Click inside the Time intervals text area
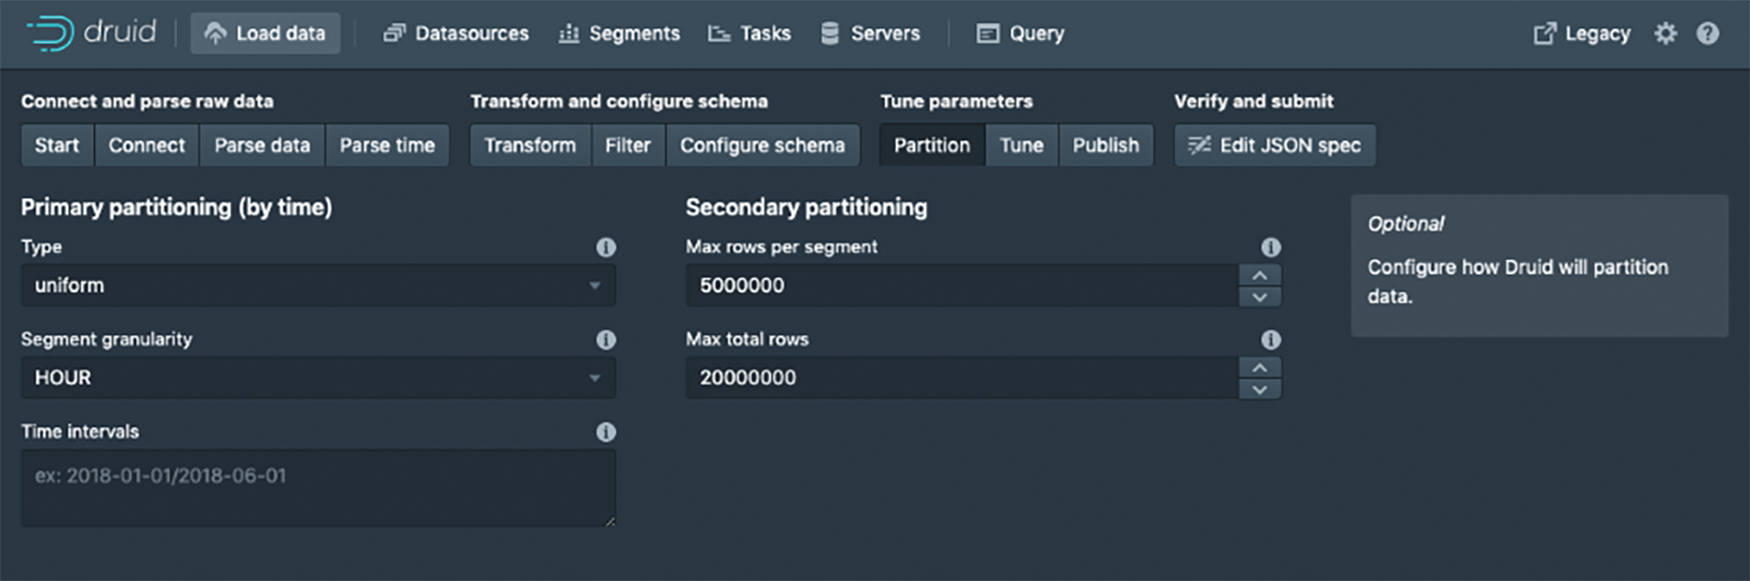This screenshot has height=581, width=1750. pyautogui.click(x=317, y=488)
